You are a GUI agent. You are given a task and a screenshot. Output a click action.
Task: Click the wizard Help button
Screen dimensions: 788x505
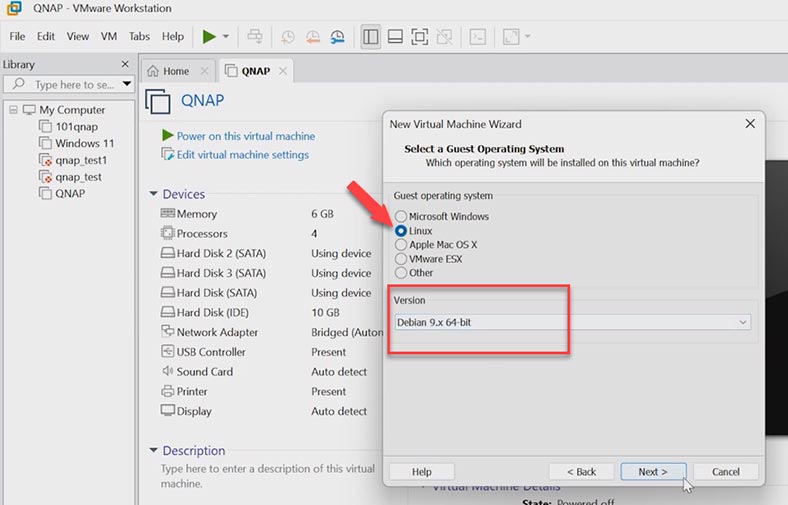coord(422,472)
